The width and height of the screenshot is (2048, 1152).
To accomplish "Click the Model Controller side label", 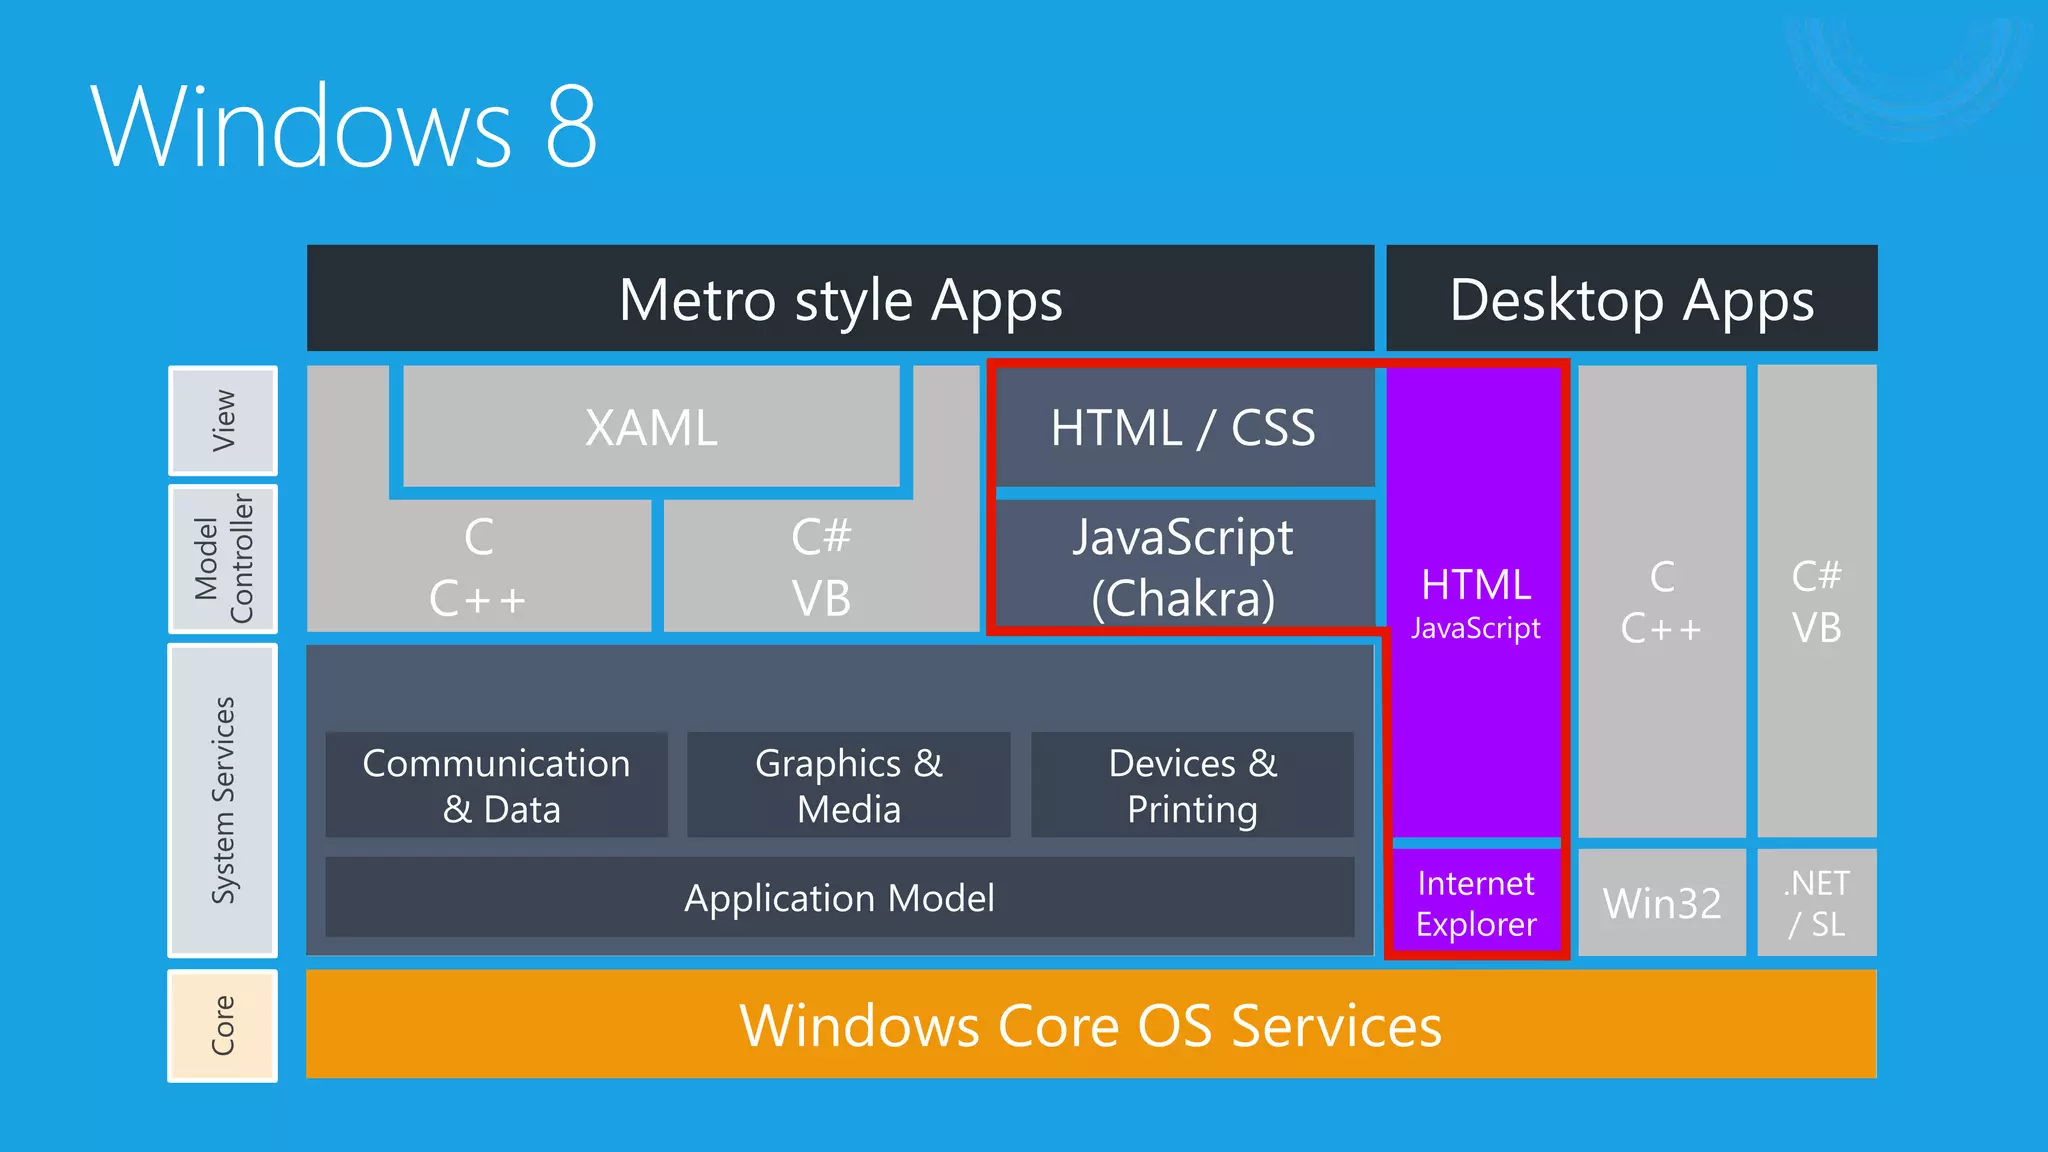I will 223,559.
